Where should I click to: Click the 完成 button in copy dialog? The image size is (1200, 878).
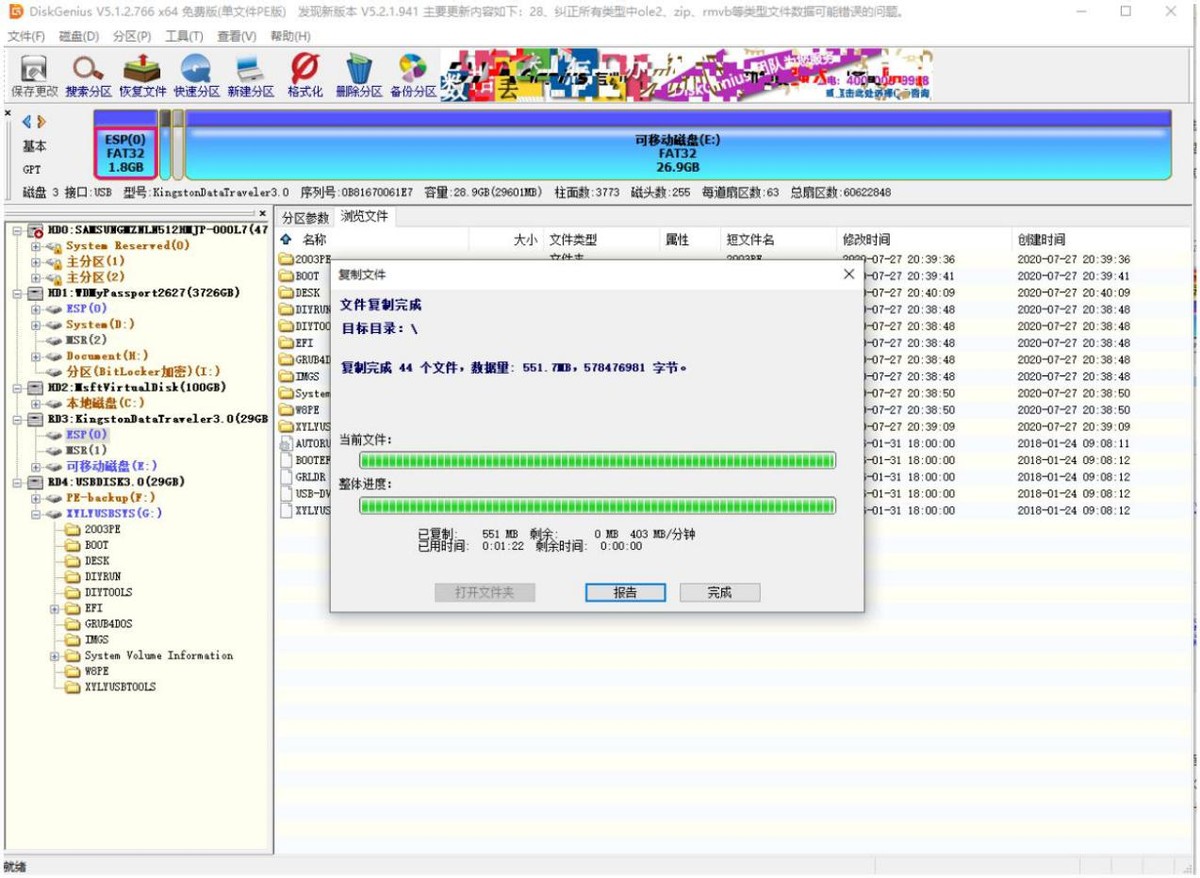pos(720,592)
